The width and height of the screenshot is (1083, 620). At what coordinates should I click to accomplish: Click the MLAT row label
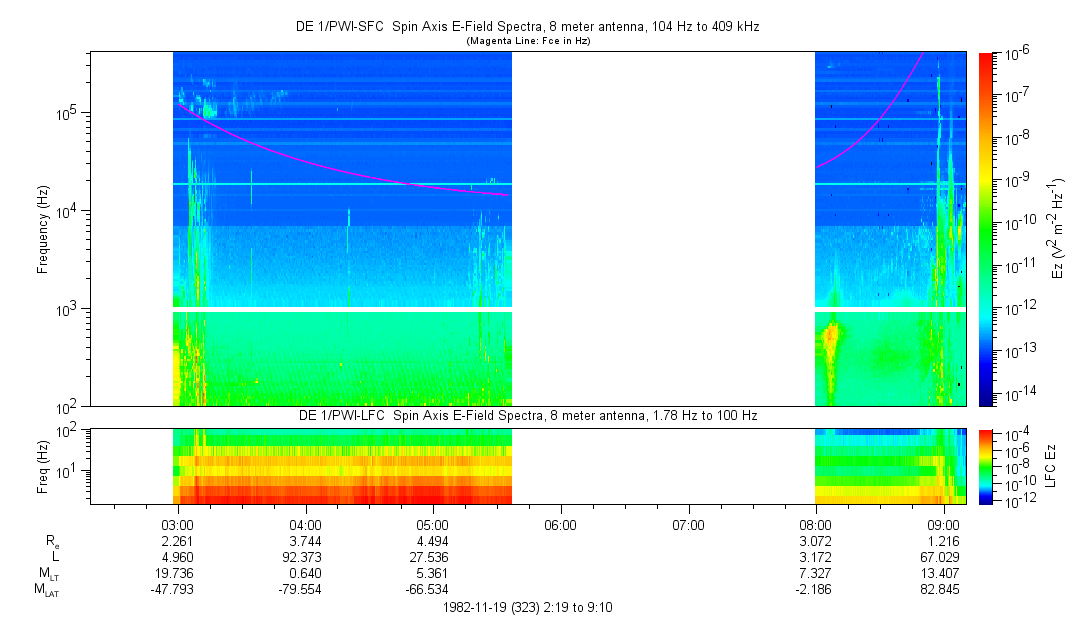tap(47, 590)
